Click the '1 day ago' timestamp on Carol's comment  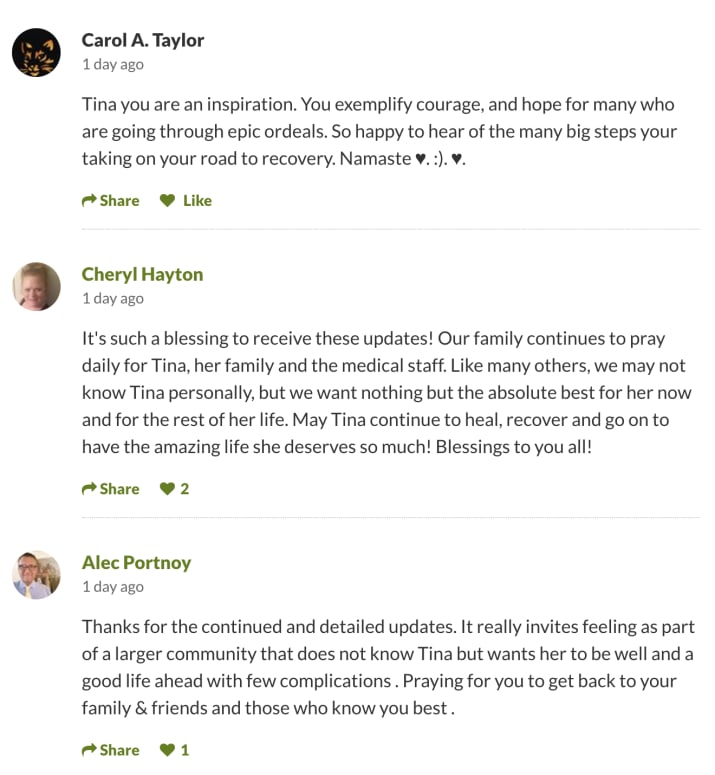coord(113,64)
